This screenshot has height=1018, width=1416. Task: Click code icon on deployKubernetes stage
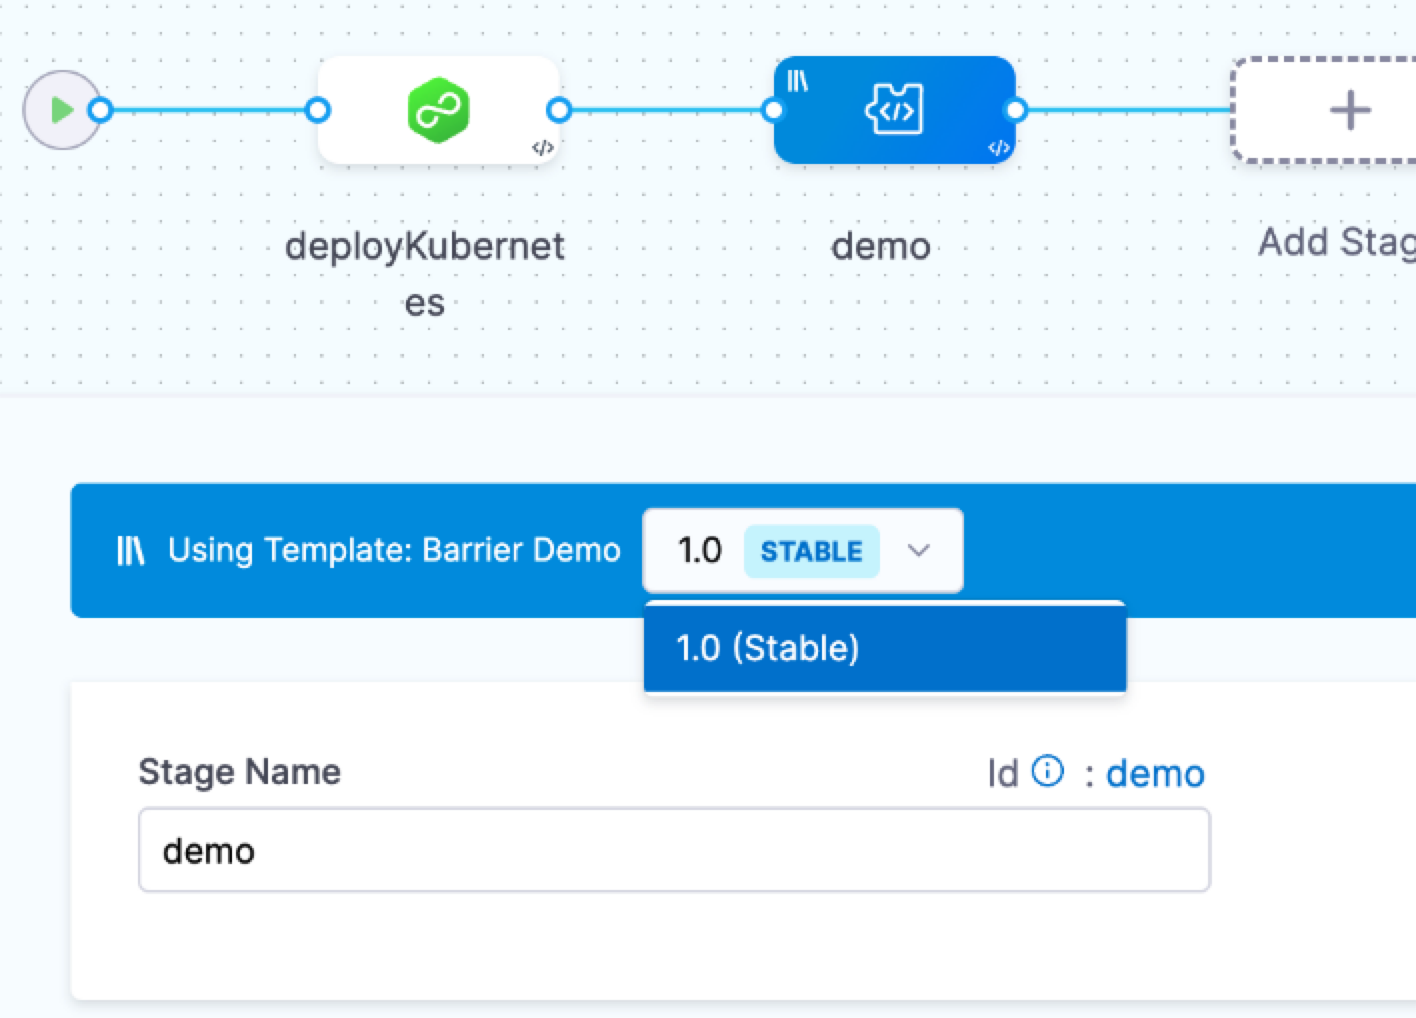coord(542,148)
